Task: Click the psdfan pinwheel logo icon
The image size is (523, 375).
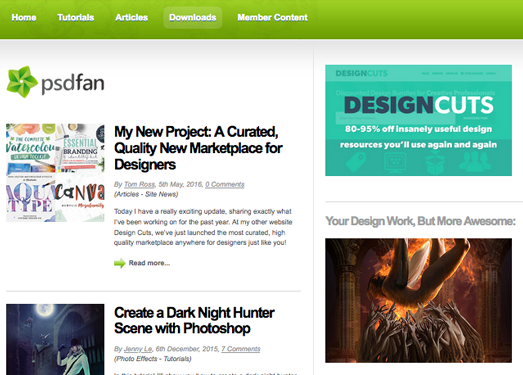Action: point(22,82)
